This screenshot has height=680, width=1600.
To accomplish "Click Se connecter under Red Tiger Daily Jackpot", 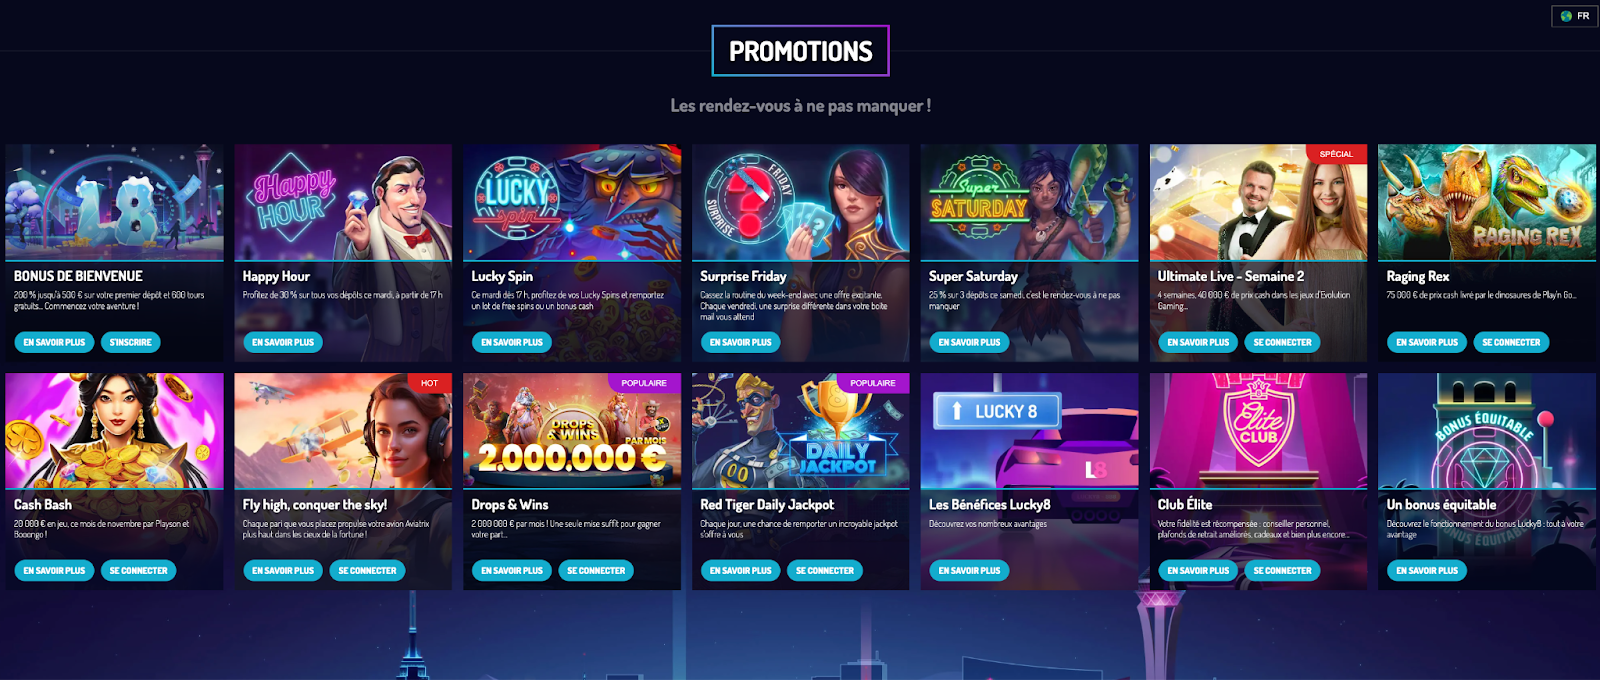I will coord(825,571).
